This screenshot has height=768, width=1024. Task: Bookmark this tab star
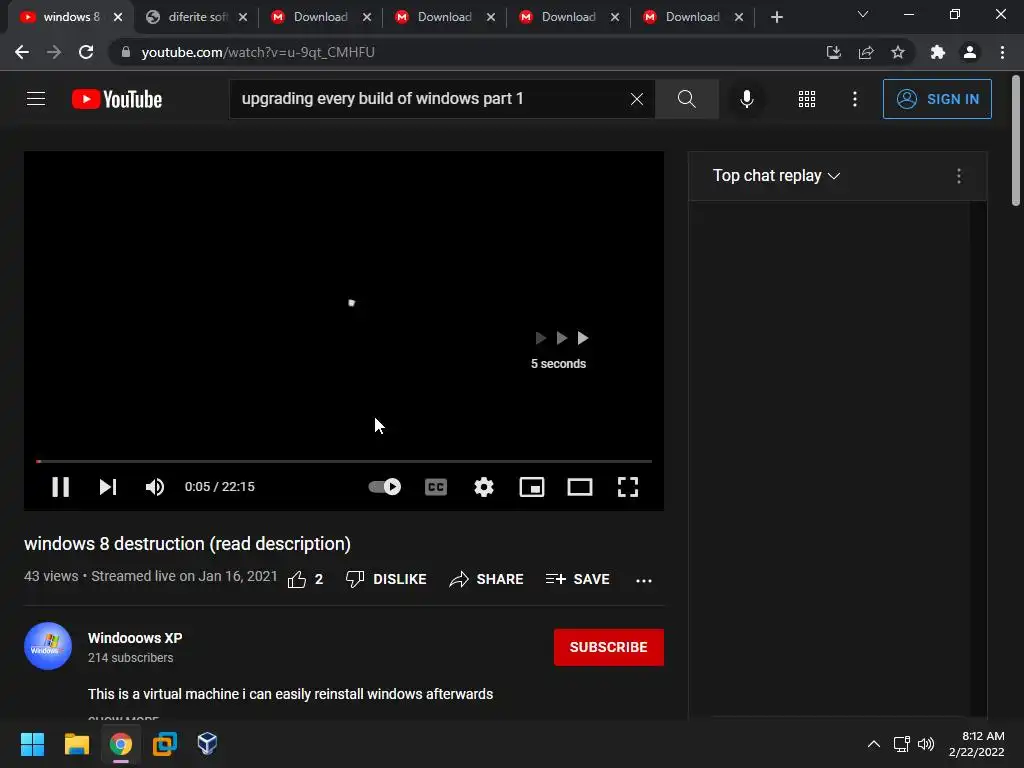tap(898, 52)
